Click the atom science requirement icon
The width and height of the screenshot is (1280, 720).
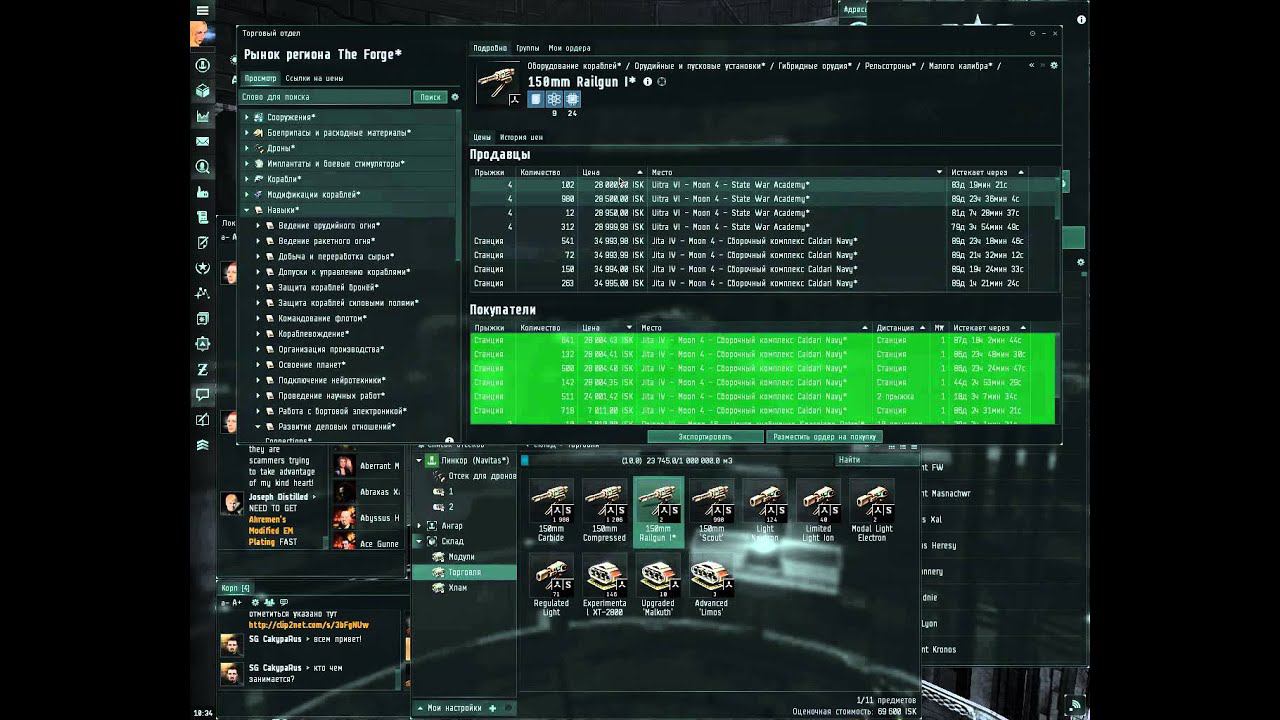pyautogui.click(x=554, y=99)
